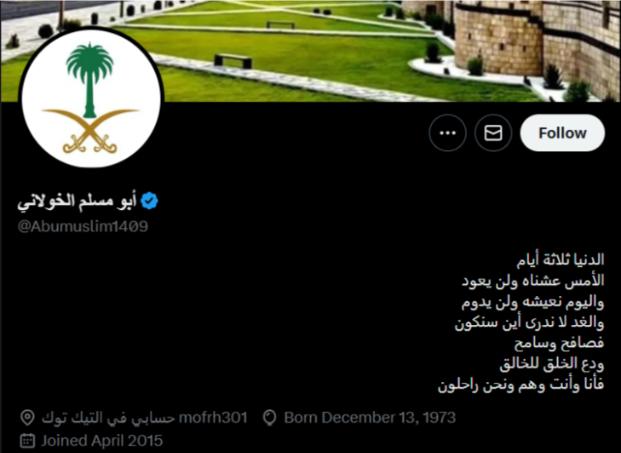Open the palm tree and swords profile picture

(x=91, y=98)
